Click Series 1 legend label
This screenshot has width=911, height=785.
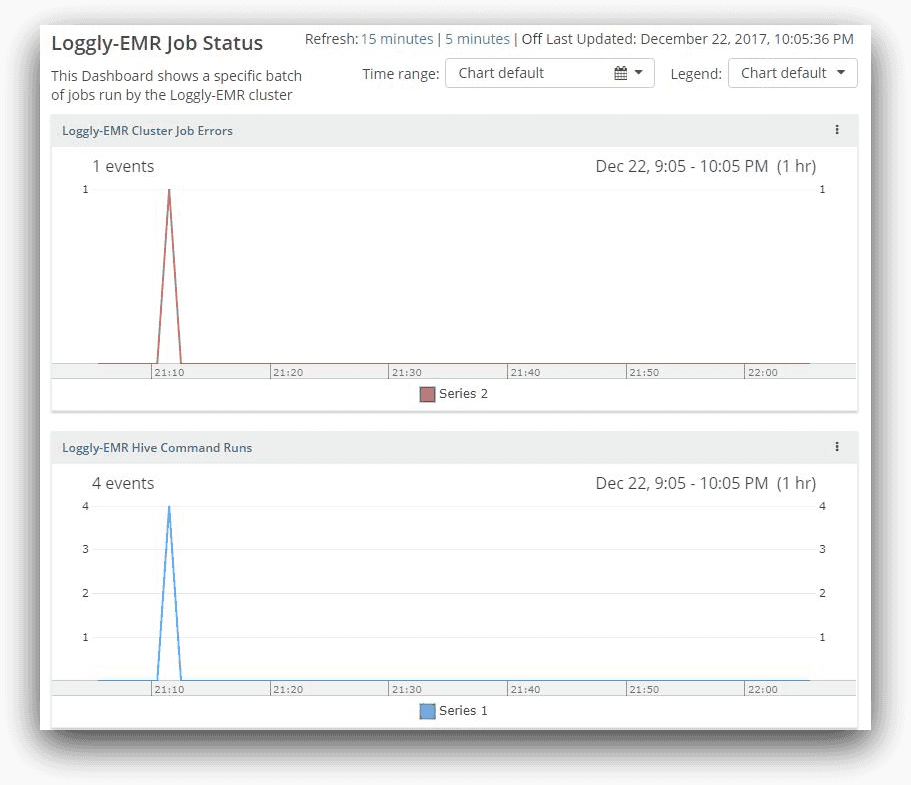463,711
